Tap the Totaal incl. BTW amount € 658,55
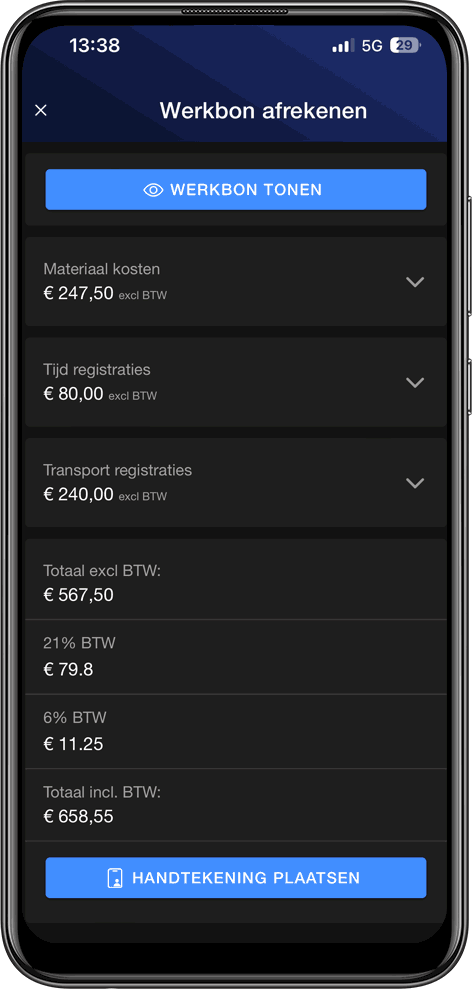The width and height of the screenshot is (472, 989). click(78, 817)
